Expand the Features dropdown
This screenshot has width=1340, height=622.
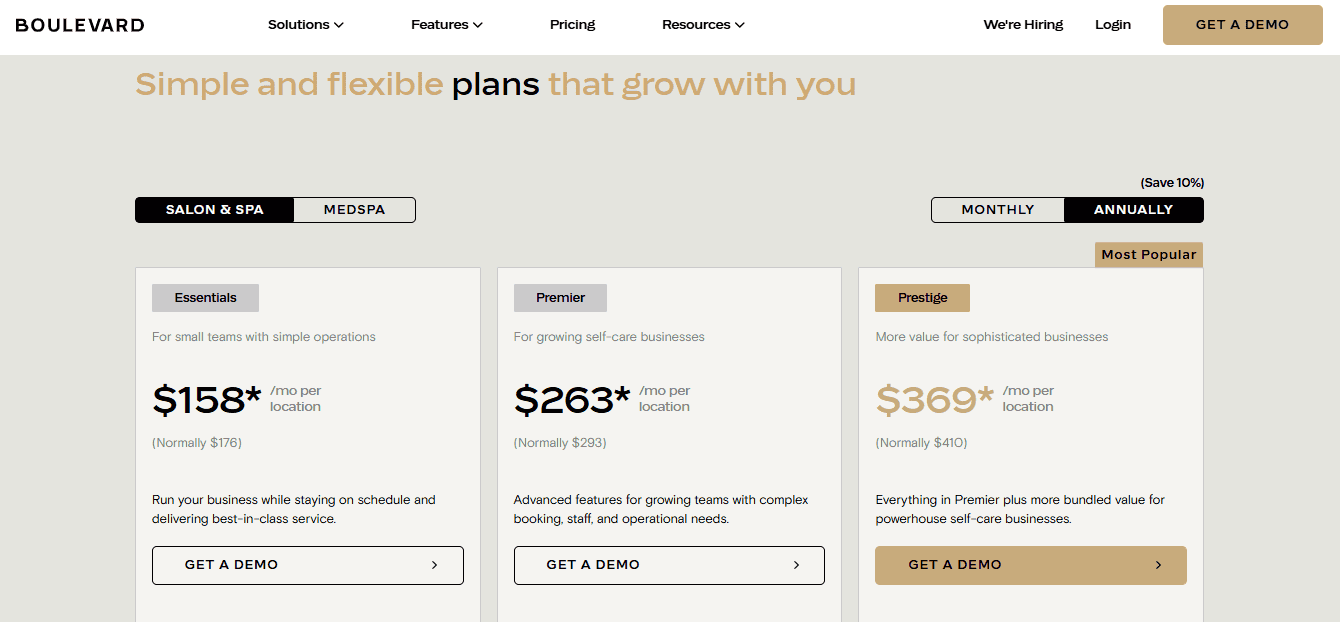(x=446, y=24)
